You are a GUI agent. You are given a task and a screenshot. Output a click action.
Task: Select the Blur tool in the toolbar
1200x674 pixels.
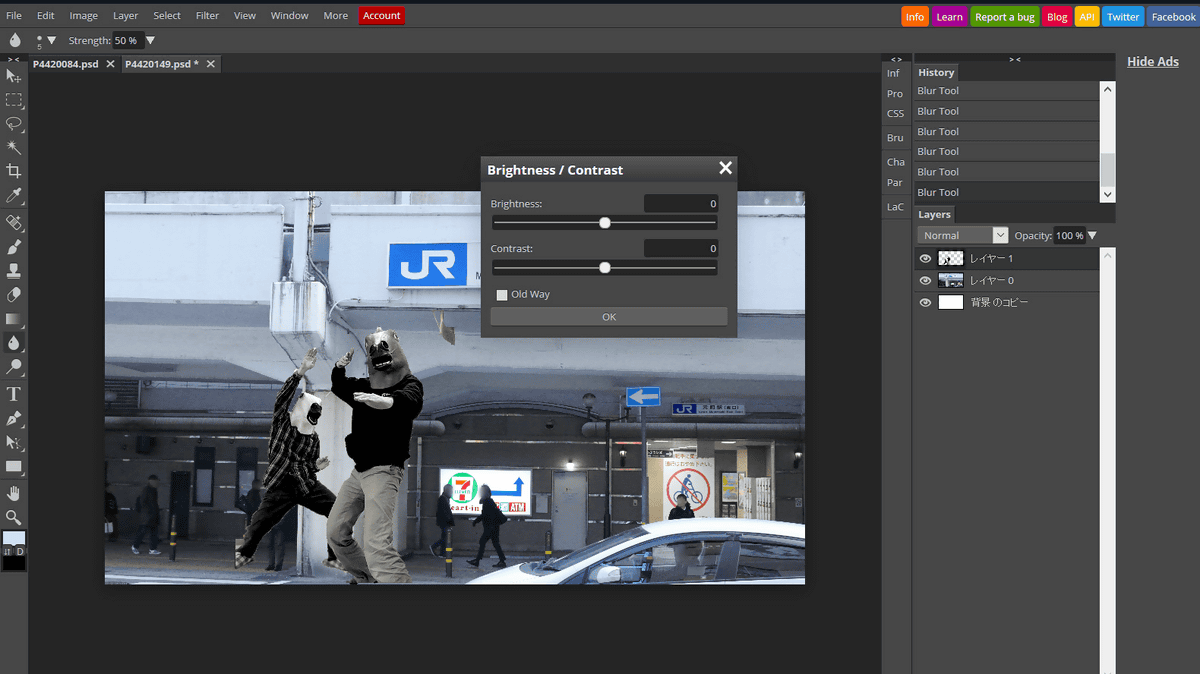[14, 343]
